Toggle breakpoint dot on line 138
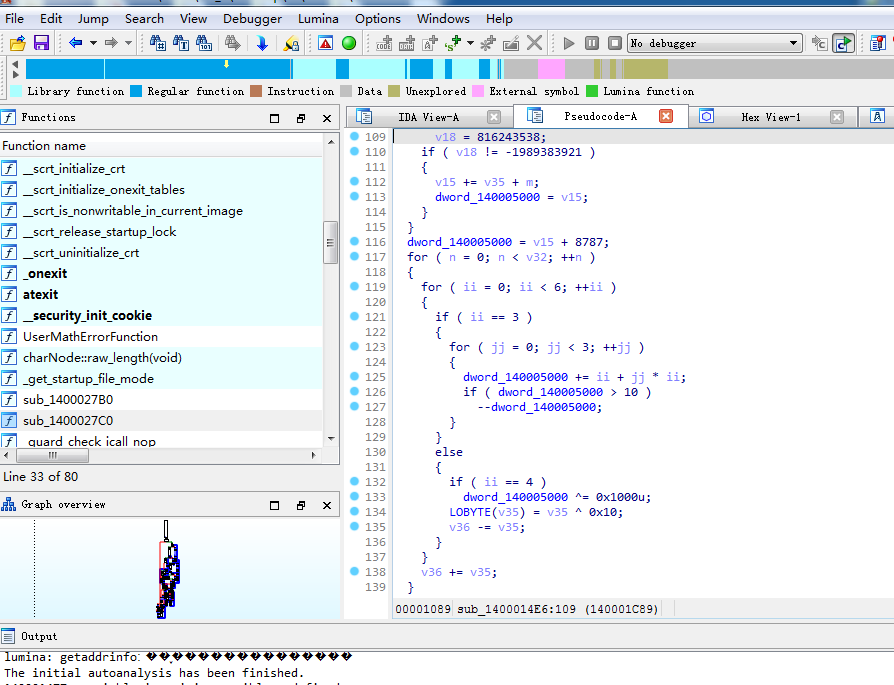Image resolution: width=894 pixels, height=685 pixels. tap(354, 571)
